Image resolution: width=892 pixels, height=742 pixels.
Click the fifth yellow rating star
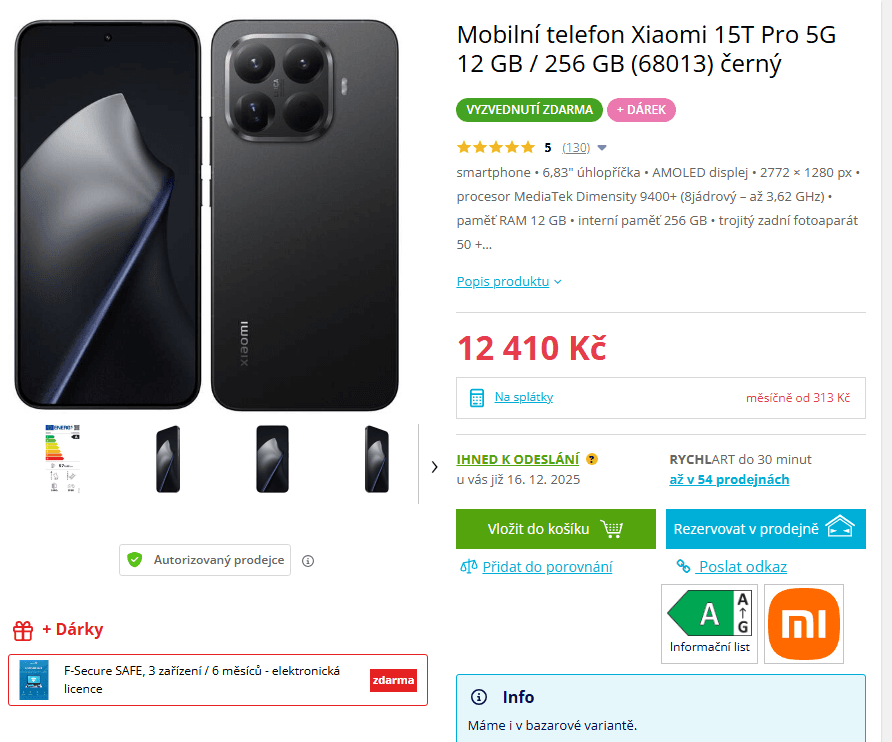point(527,146)
